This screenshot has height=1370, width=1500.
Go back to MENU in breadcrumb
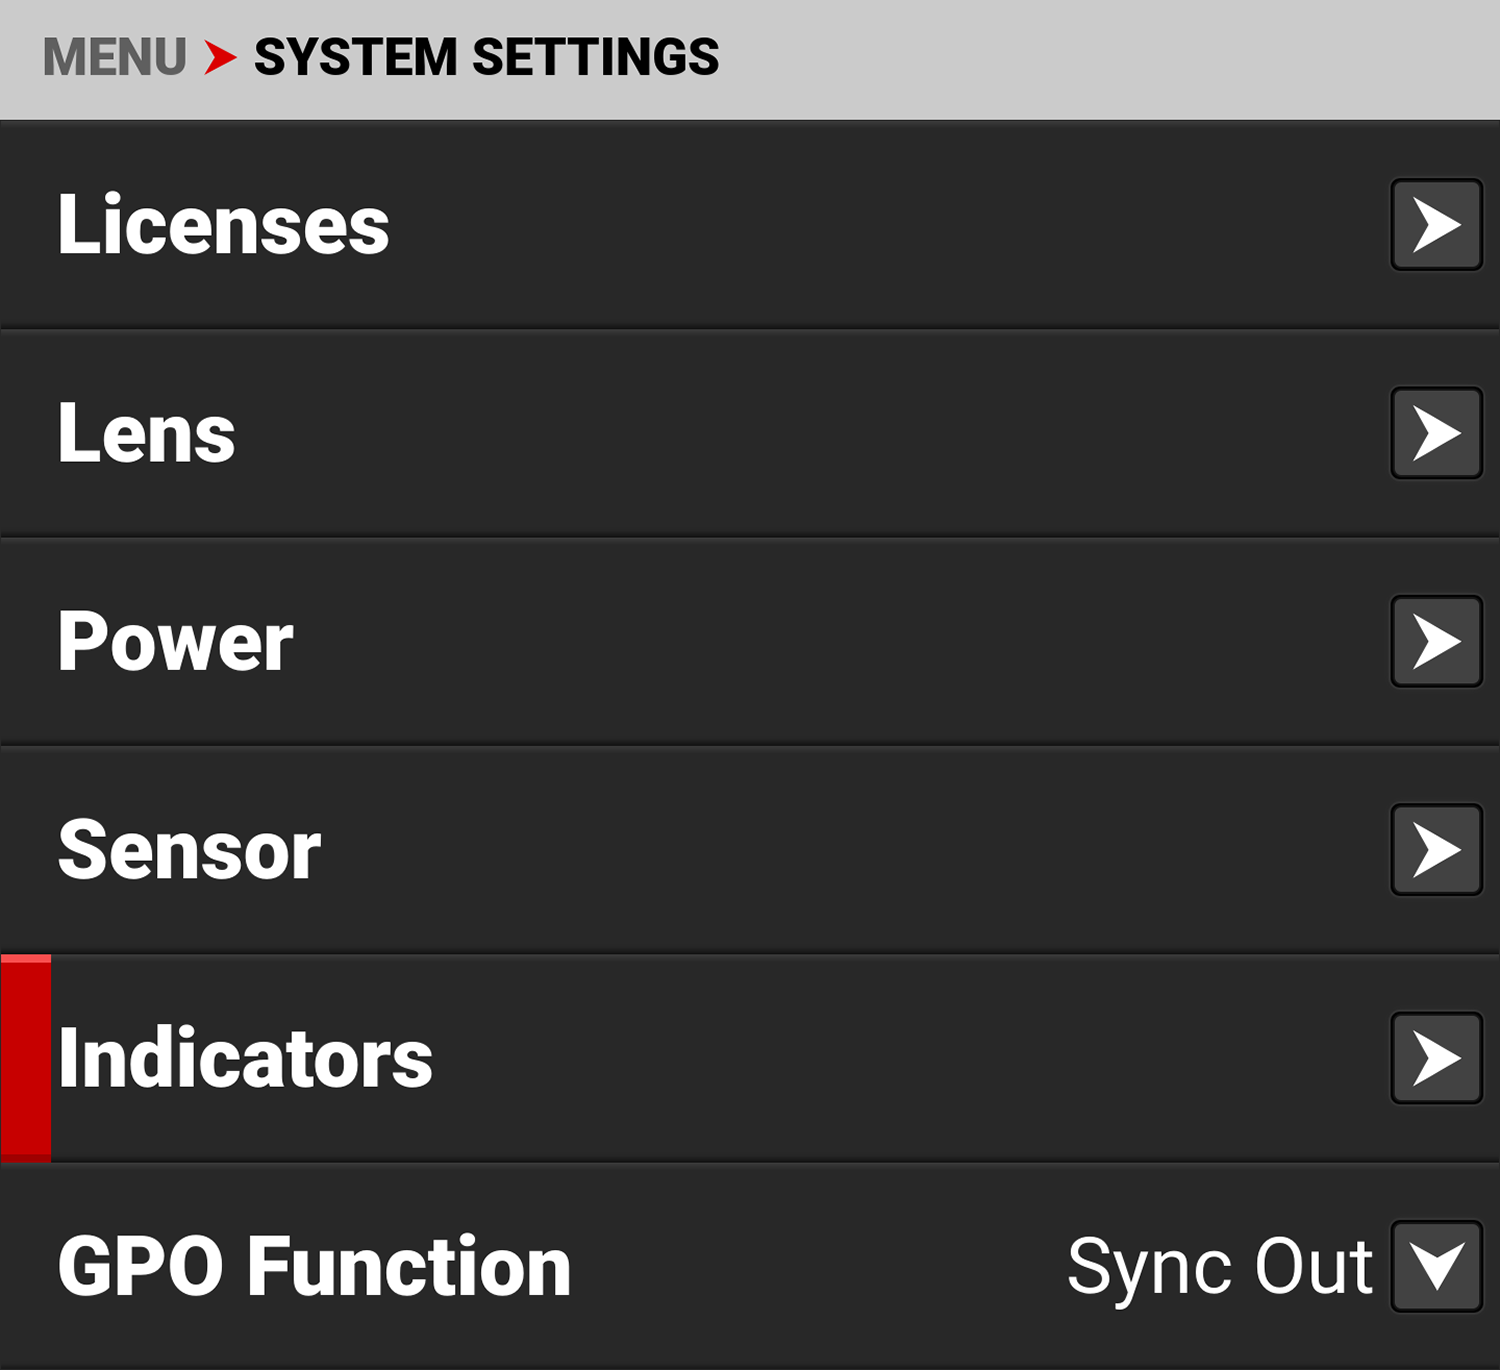(x=114, y=57)
